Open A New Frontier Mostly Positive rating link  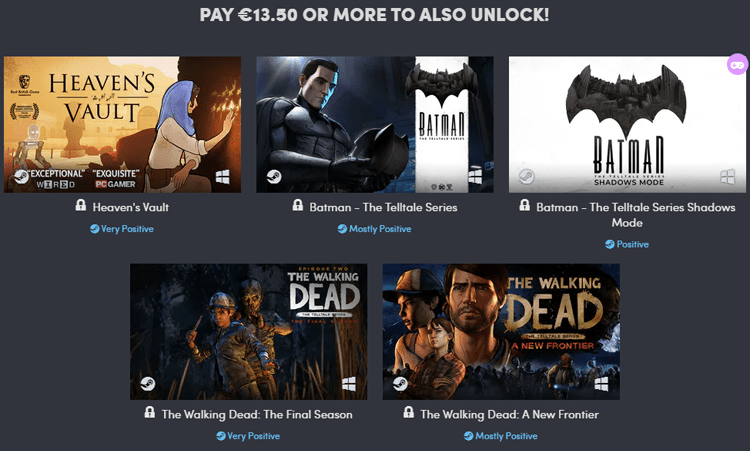501,436
